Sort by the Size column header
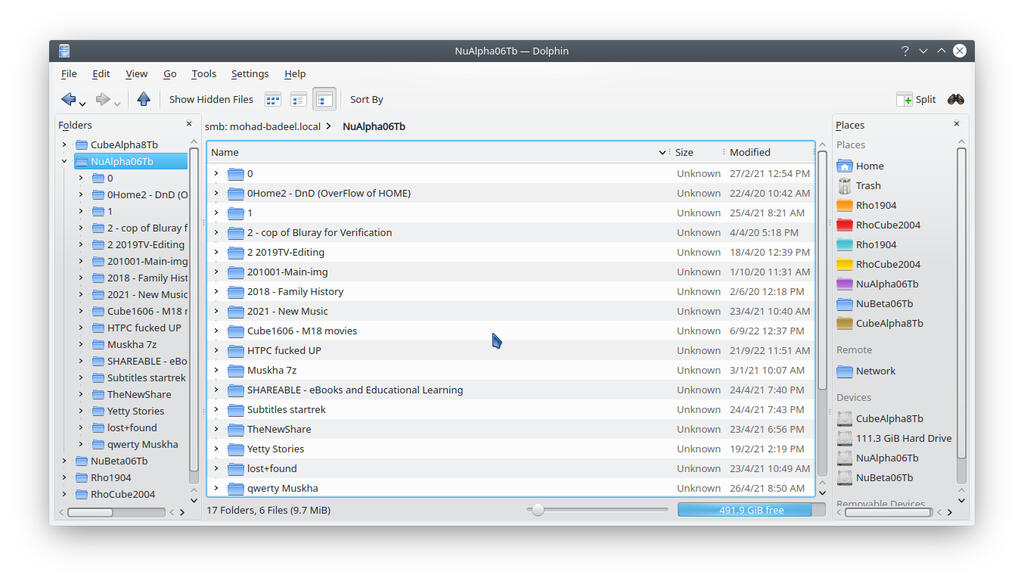The height and width of the screenshot is (584, 1024). (696, 152)
